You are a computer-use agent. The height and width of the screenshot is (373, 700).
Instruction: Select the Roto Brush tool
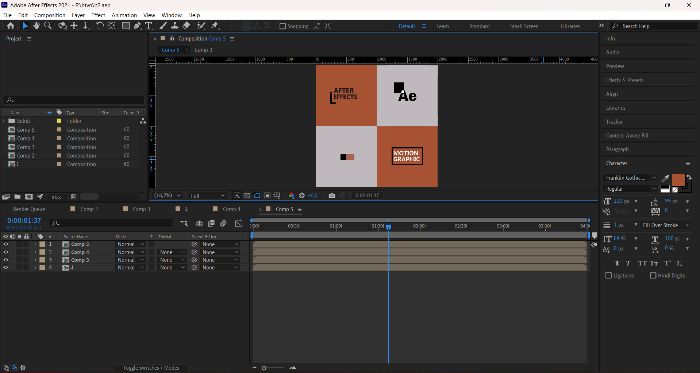point(201,26)
